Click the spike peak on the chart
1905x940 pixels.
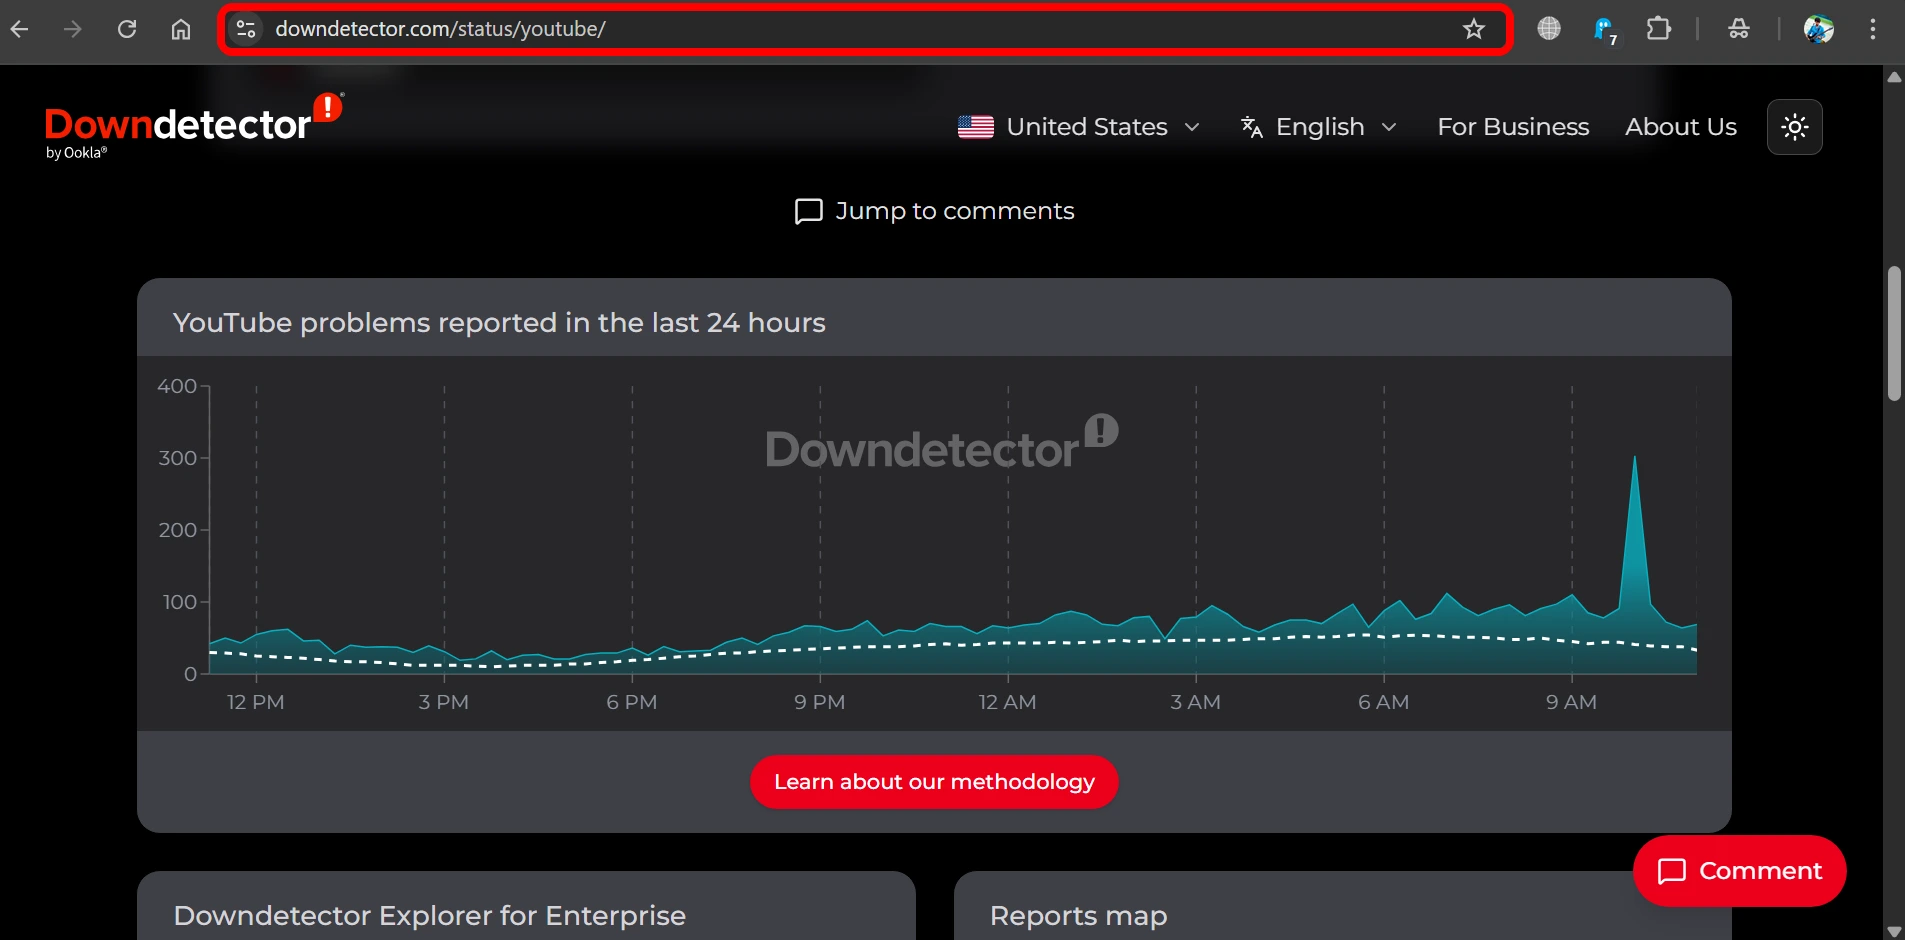1634,460
